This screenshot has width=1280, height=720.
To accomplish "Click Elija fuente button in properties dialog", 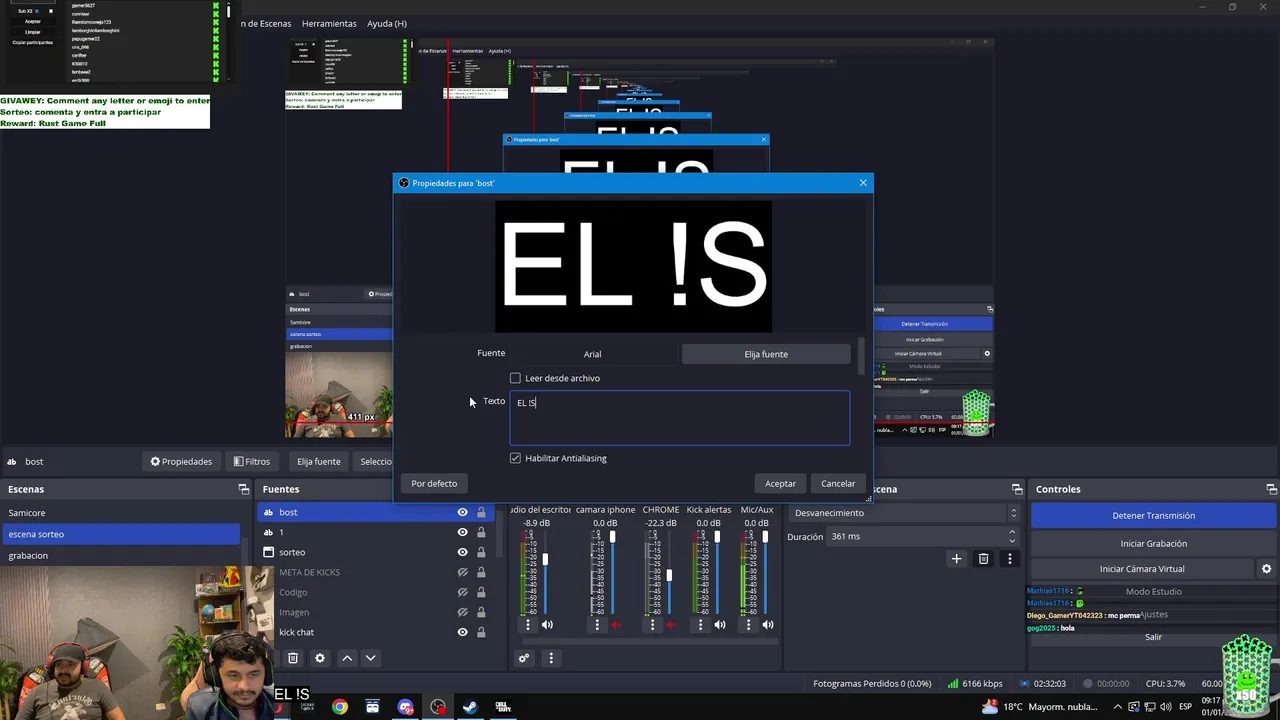I will click(x=766, y=354).
